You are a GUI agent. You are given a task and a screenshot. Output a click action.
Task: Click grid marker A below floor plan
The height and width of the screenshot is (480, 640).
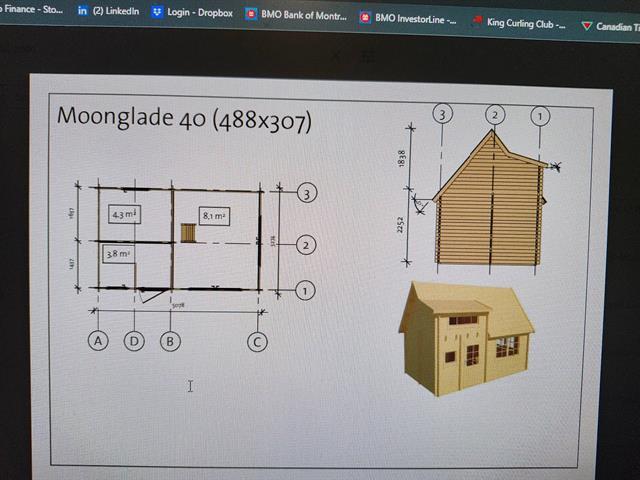pos(99,341)
